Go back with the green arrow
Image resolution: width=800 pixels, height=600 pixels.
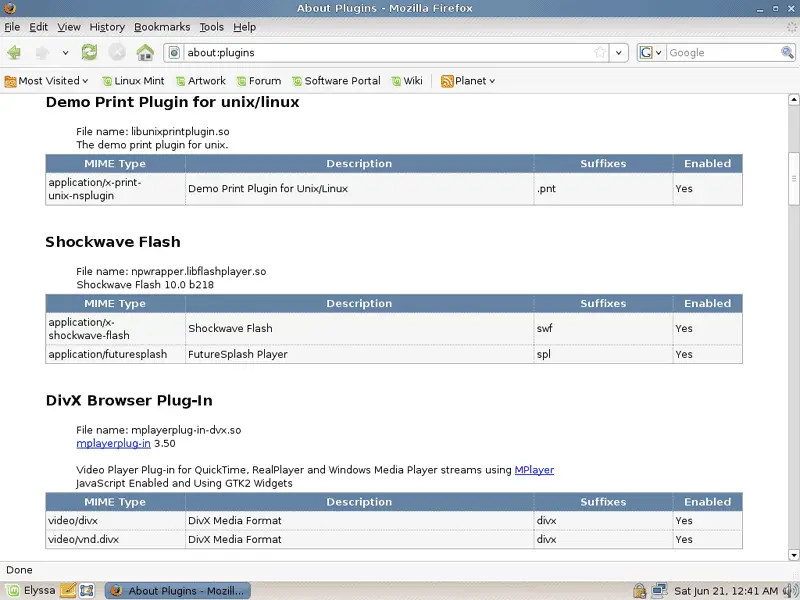click(x=14, y=52)
